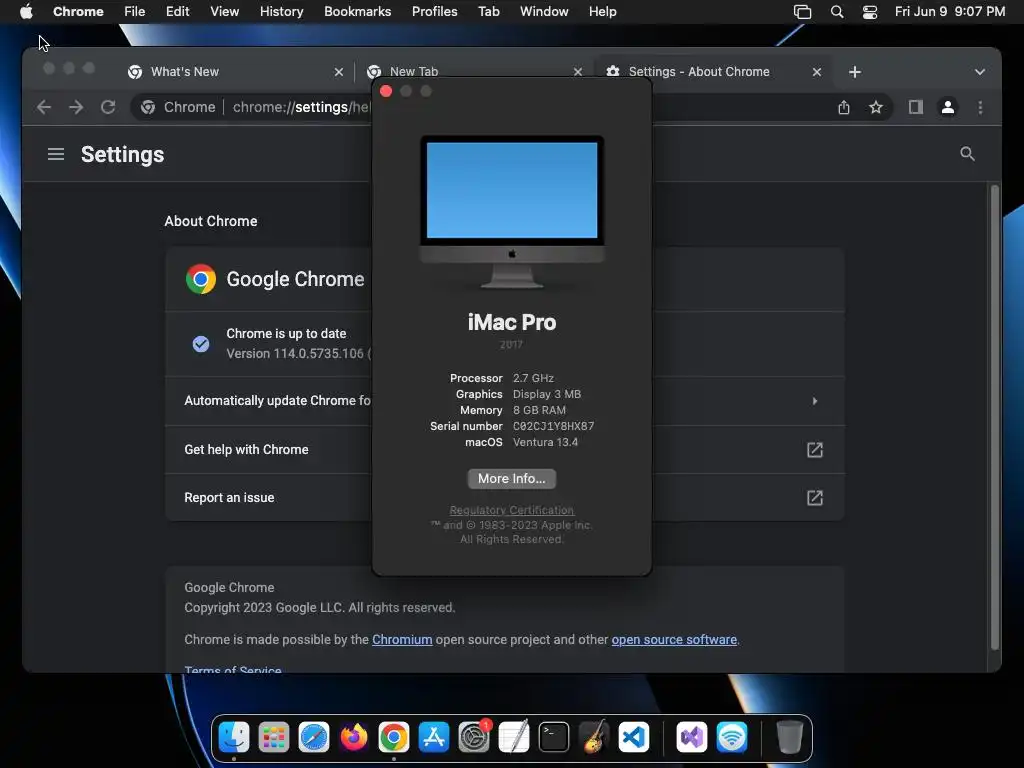Launch Terminal from the Dock
Image resolution: width=1024 pixels, height=768 pixels.
pyautogui.click(x=554, y=738)
